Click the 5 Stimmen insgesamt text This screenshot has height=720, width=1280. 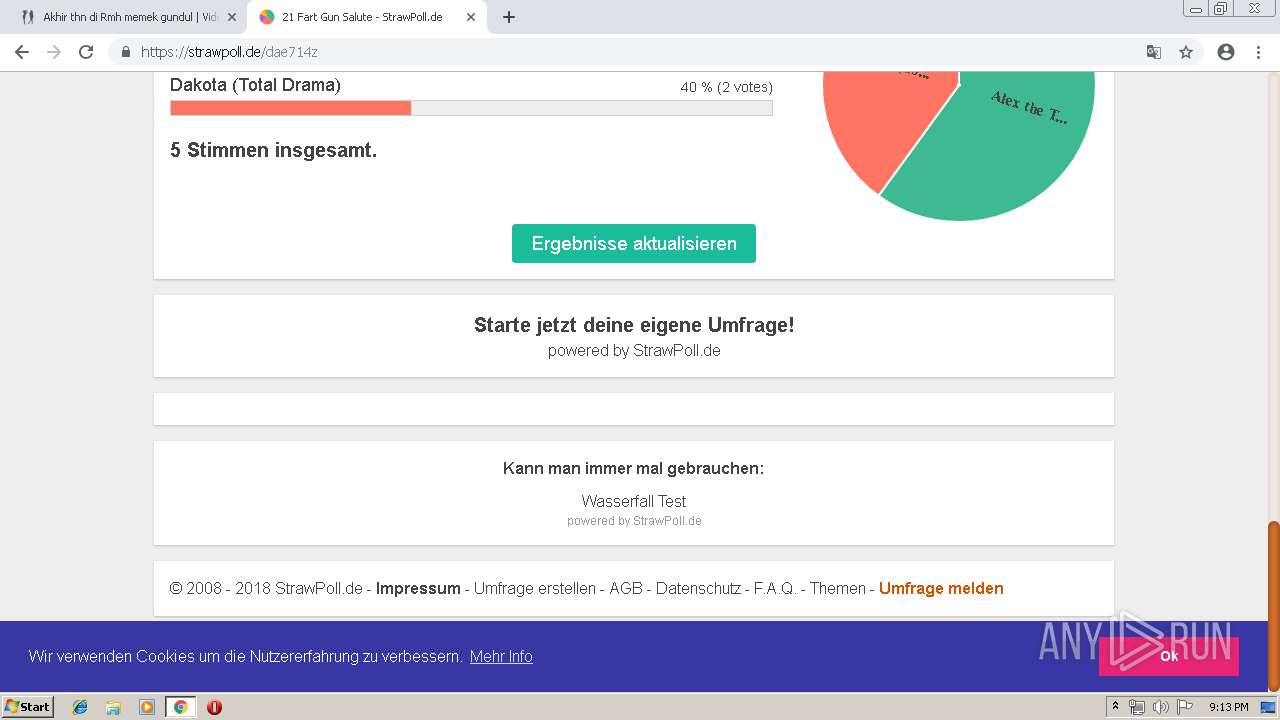273,151
